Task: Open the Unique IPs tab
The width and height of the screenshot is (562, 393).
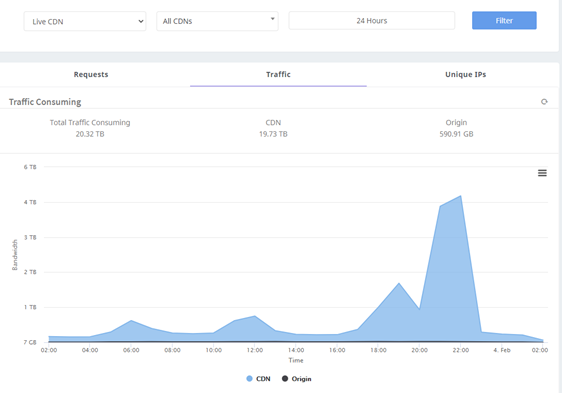Action: (466, 74)
